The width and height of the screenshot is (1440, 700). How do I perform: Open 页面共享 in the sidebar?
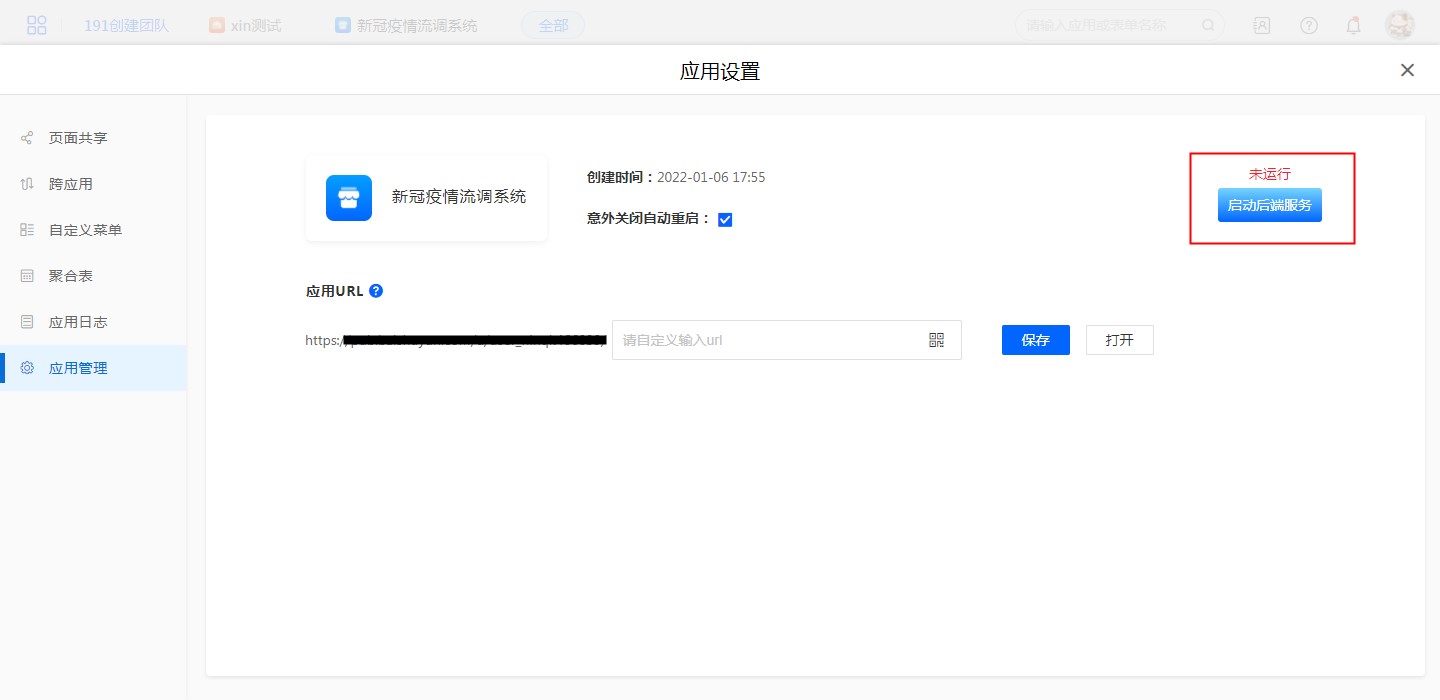pyautogui.click(x=78, y=138)
